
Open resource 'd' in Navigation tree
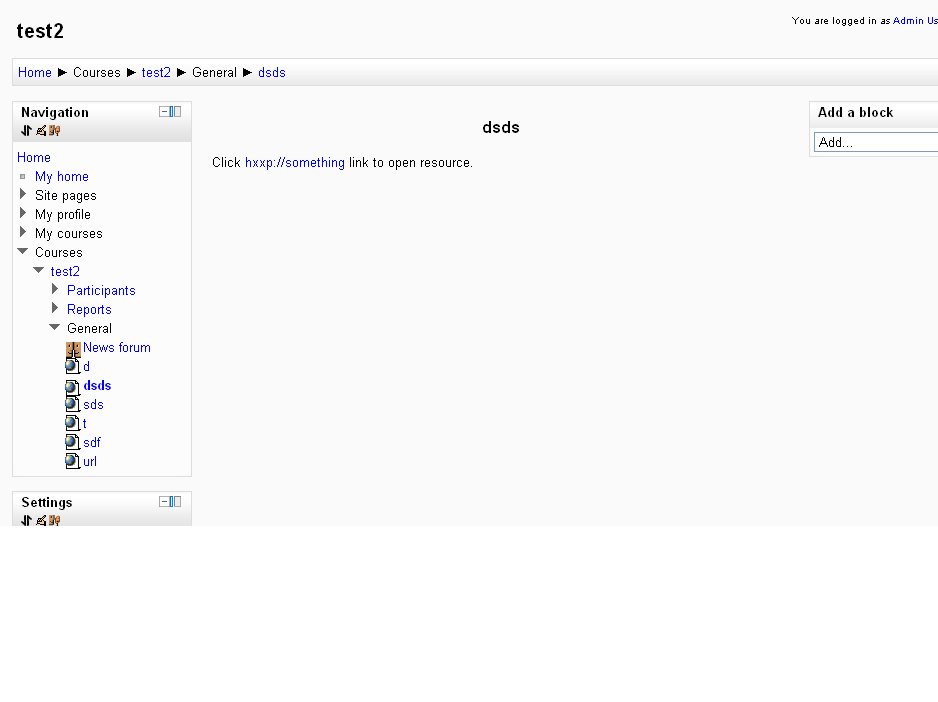87,367
